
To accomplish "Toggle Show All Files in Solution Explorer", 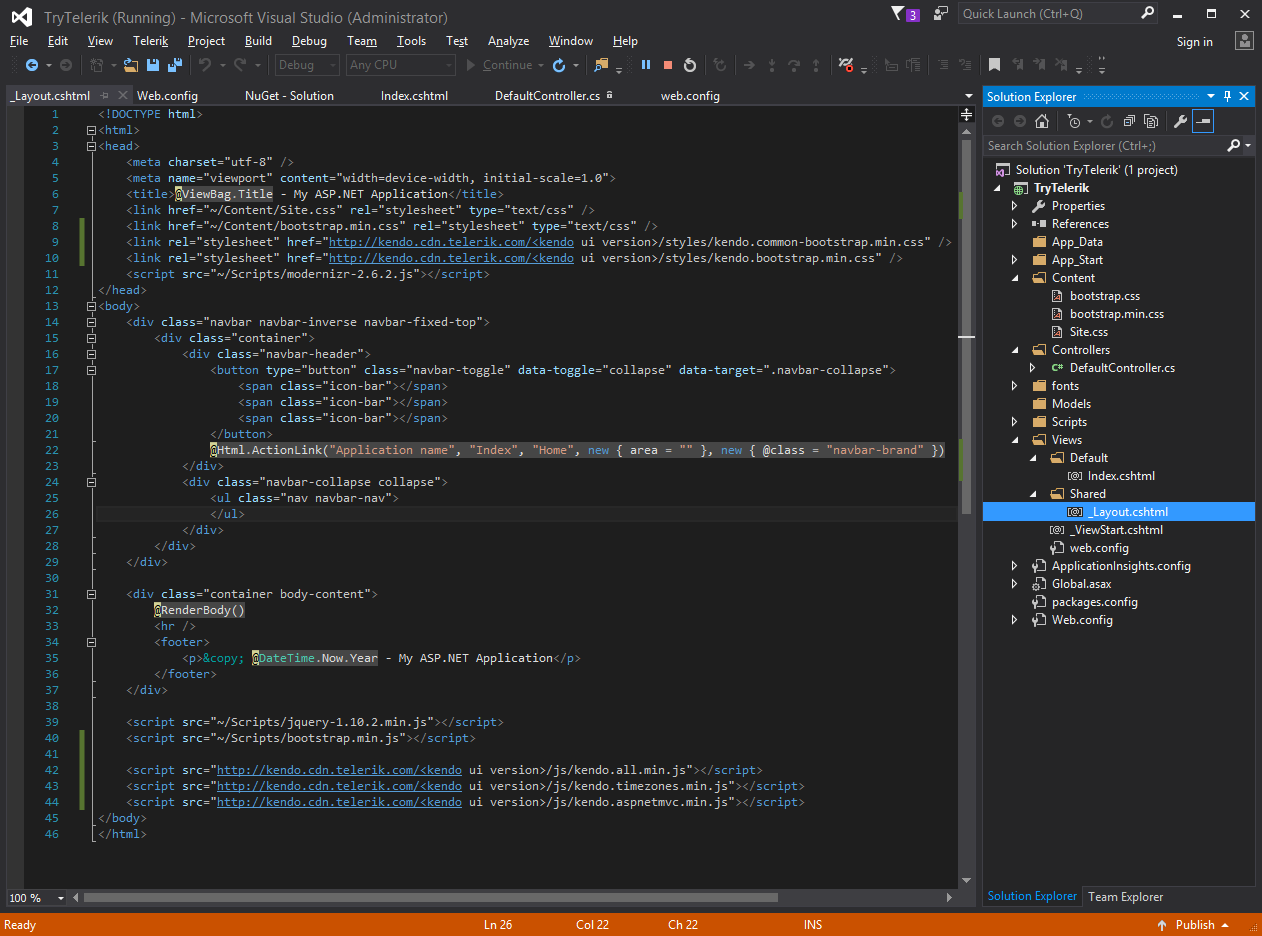I will pos(1151,121).
